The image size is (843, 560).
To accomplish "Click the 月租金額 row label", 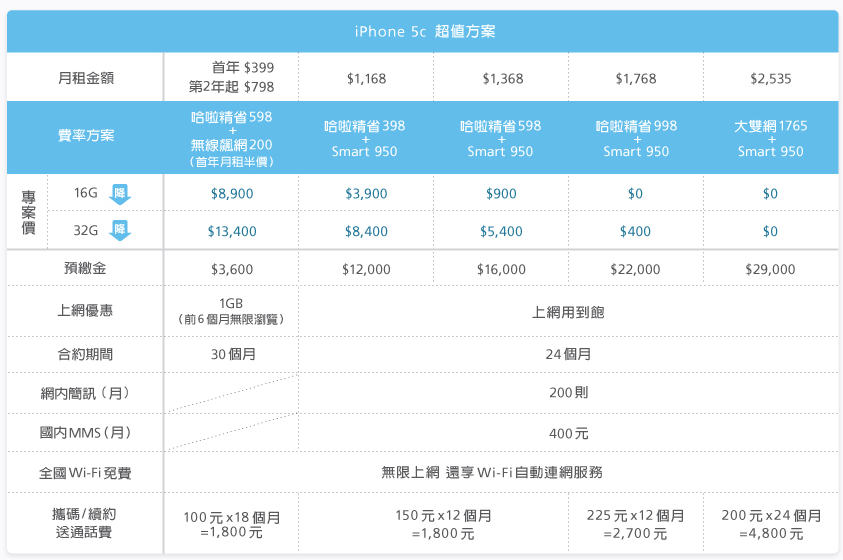I will 86,78.
